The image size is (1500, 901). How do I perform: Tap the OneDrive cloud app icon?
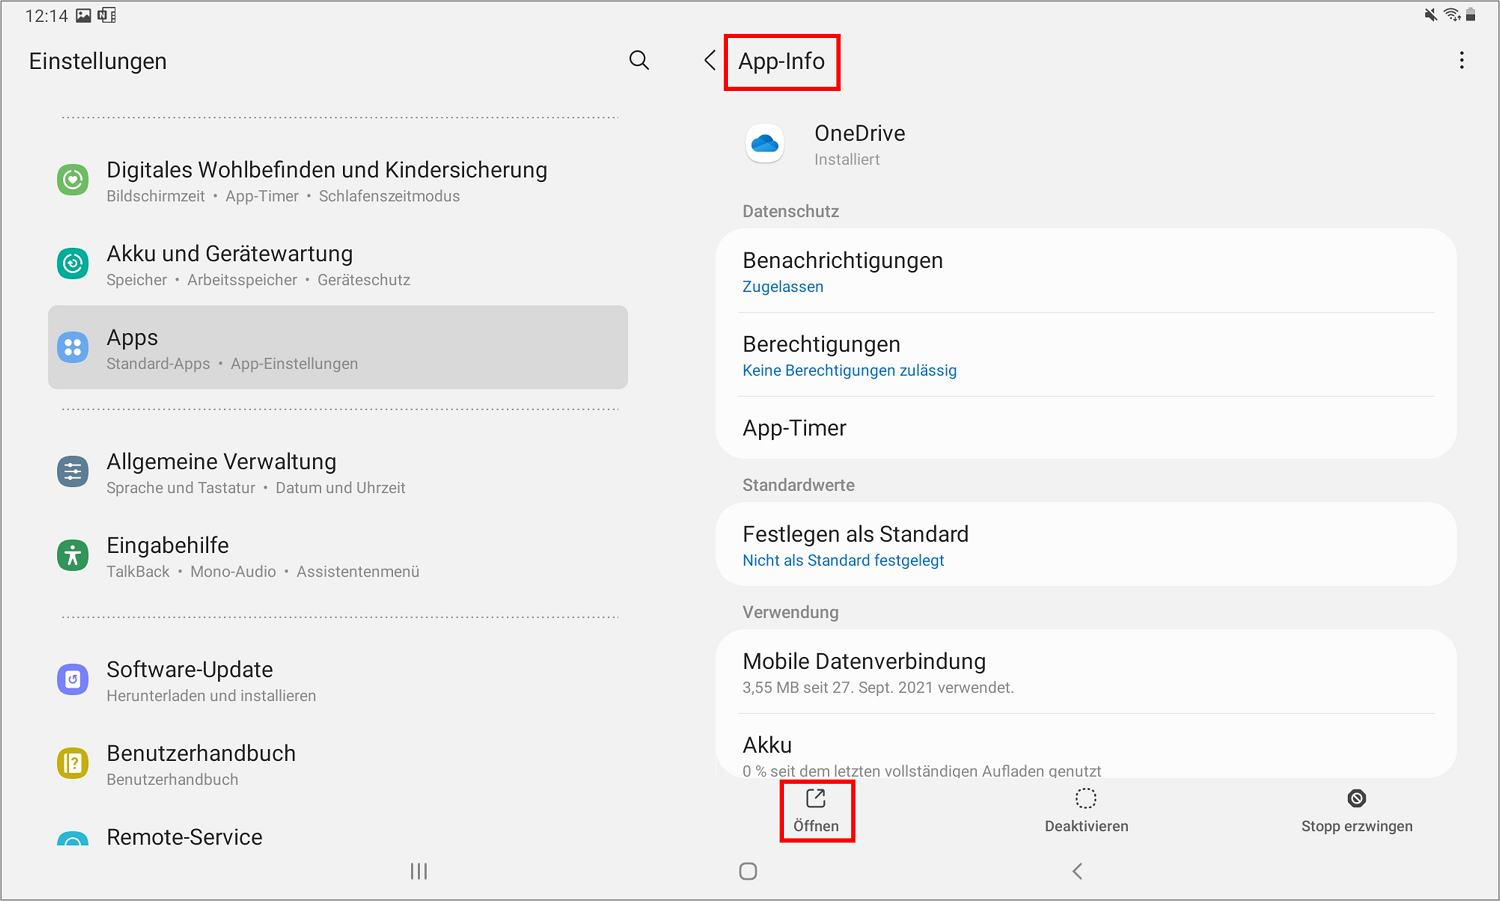(765, 144)
